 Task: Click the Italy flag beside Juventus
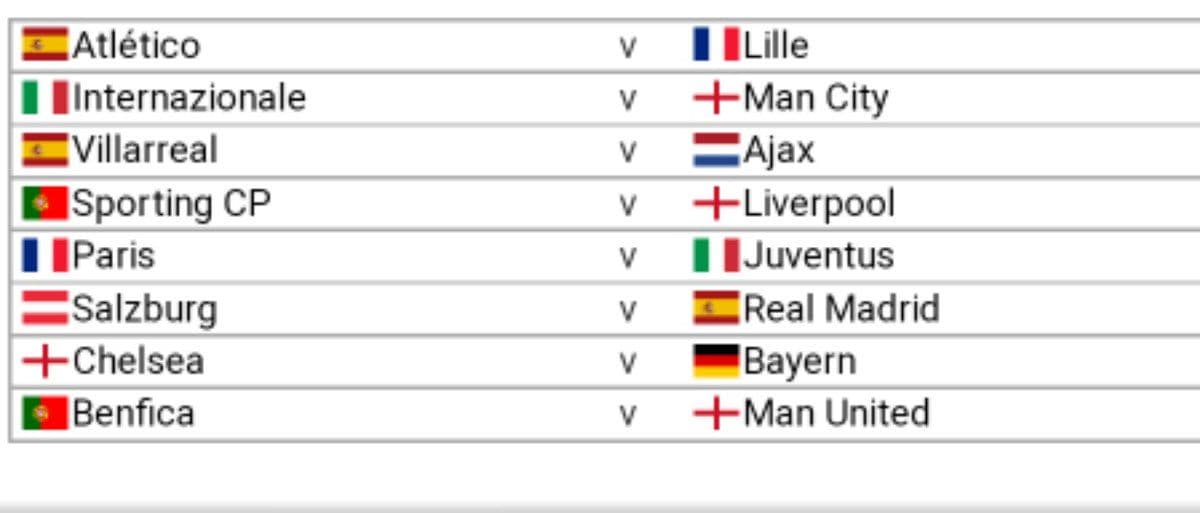click(716, 256)
